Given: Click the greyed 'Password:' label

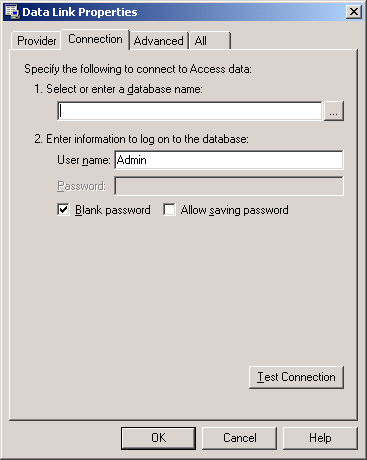Looking at the screenshot, I should (82, 186).
